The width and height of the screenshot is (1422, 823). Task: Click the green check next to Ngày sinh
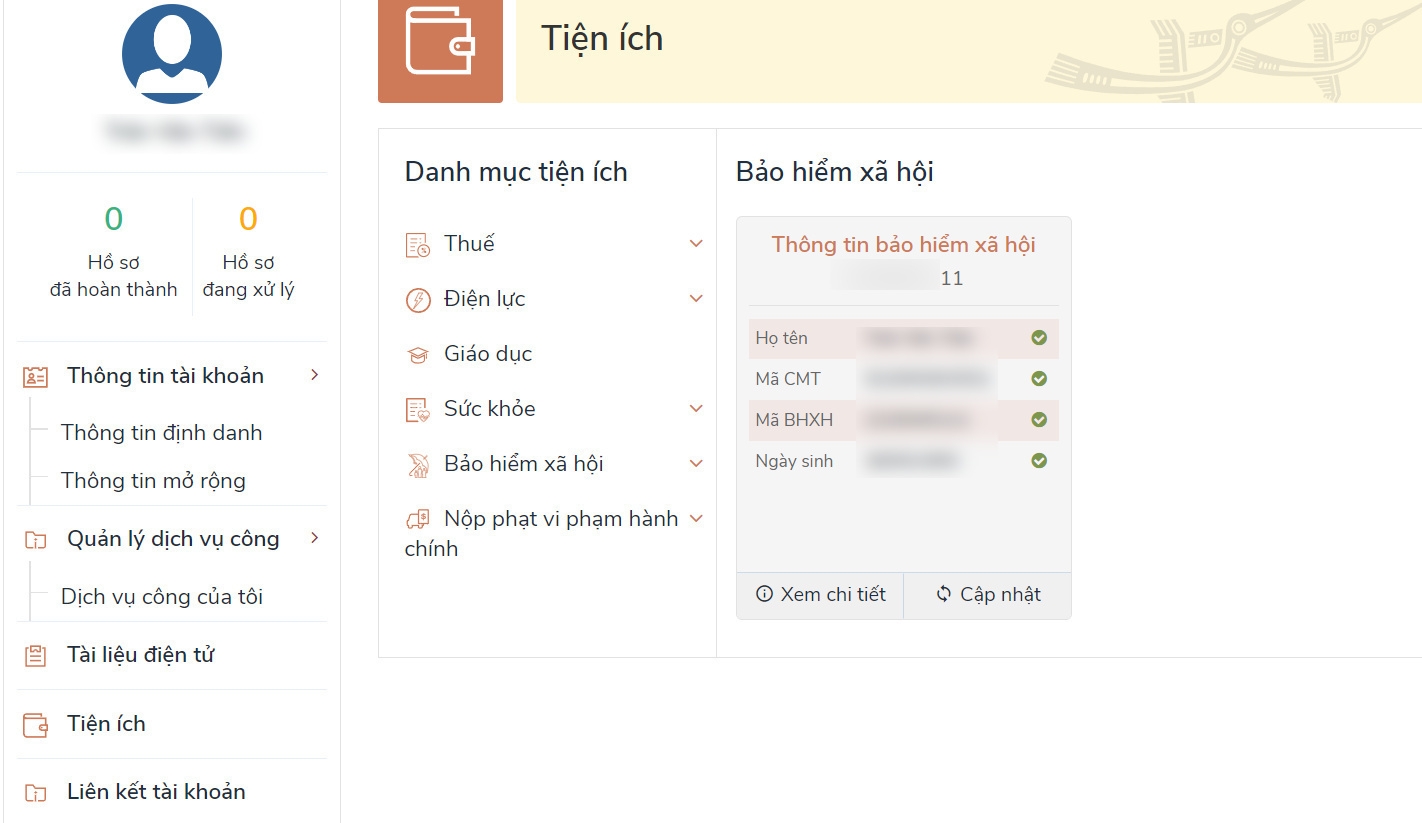pyautogui.click(x=1039, y=461)
